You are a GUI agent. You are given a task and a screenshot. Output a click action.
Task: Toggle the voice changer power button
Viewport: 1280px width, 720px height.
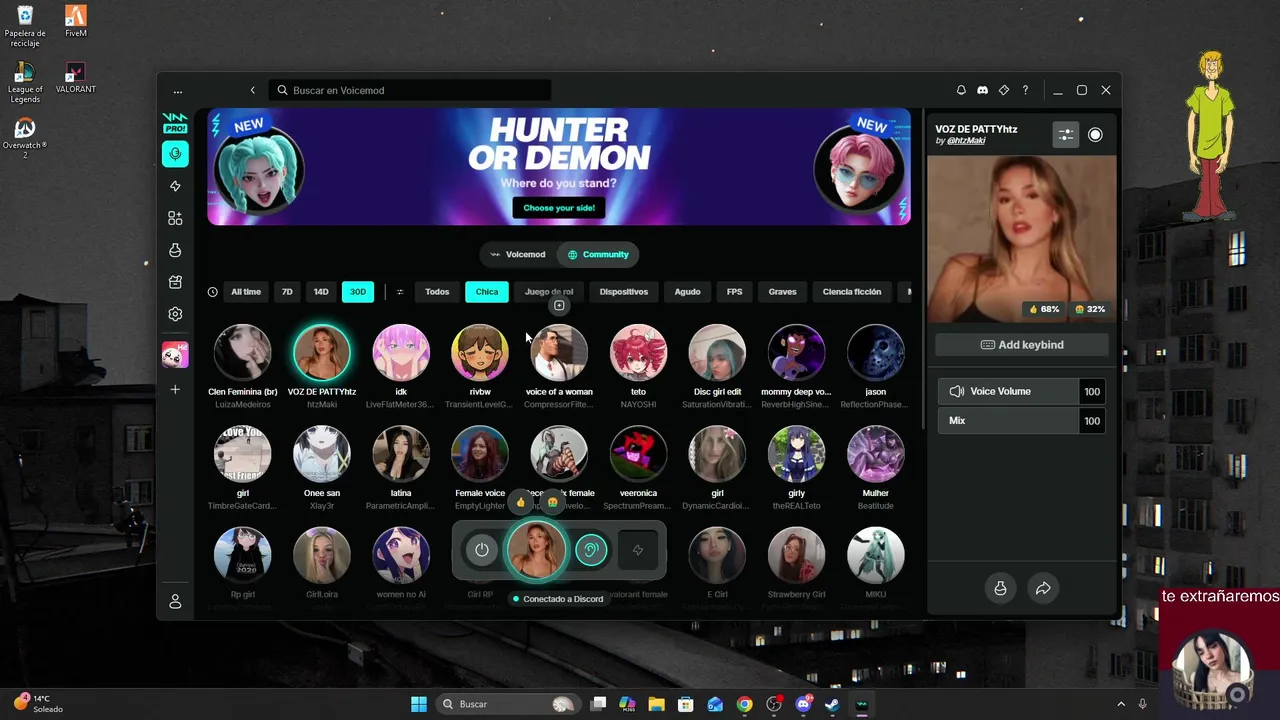pos(482,549)
